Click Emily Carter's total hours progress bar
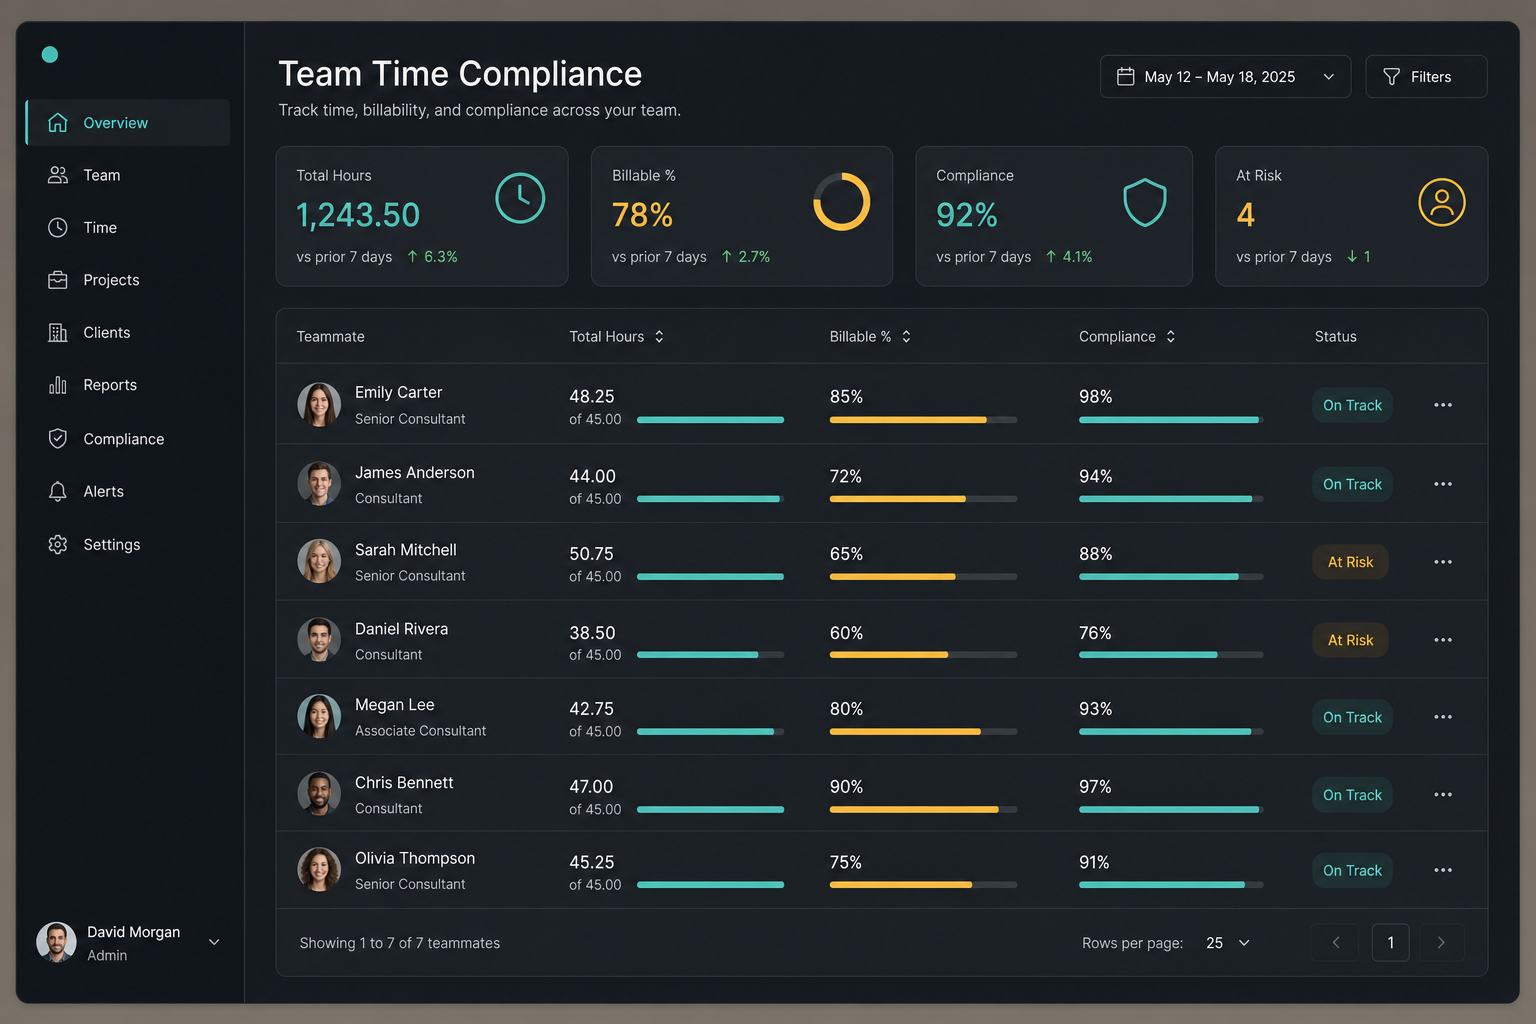 click(710, 420)
